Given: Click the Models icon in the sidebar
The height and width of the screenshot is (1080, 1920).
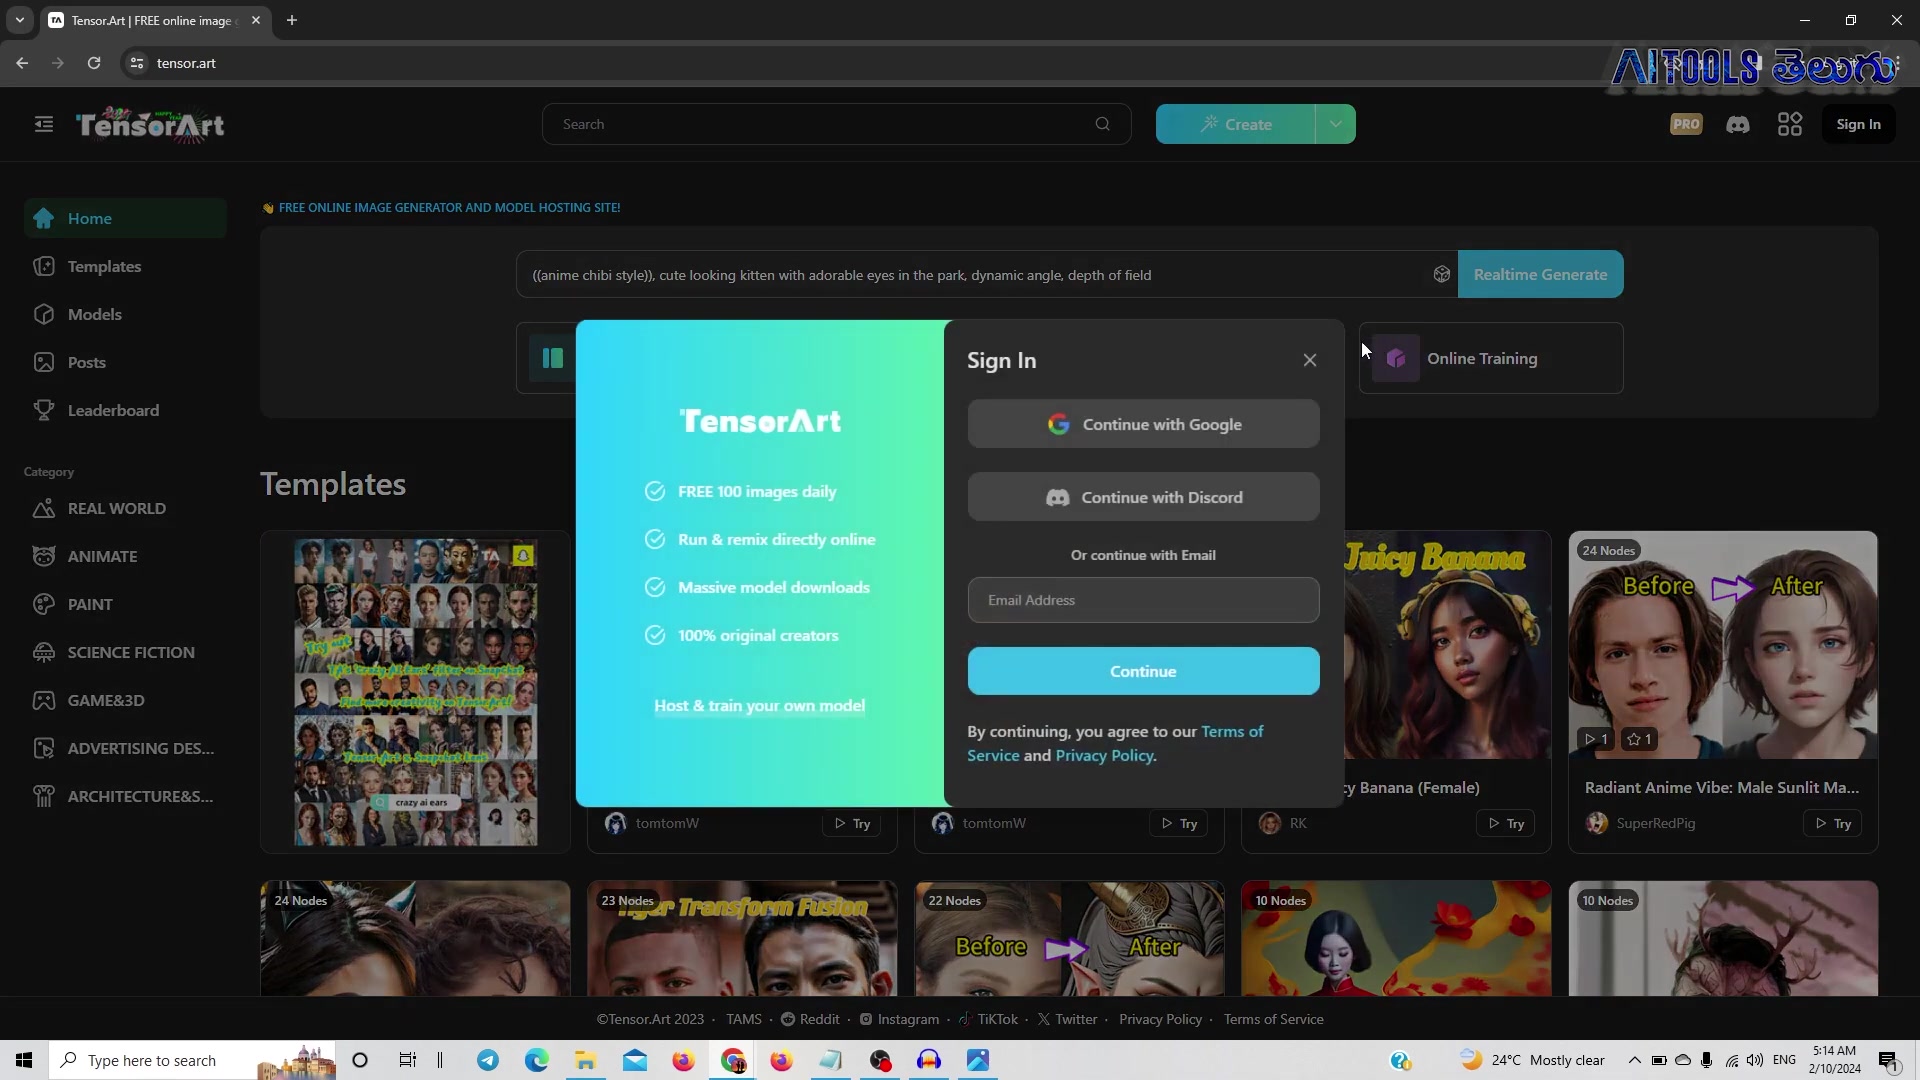Looking at the screenshot, I should 44,314.
